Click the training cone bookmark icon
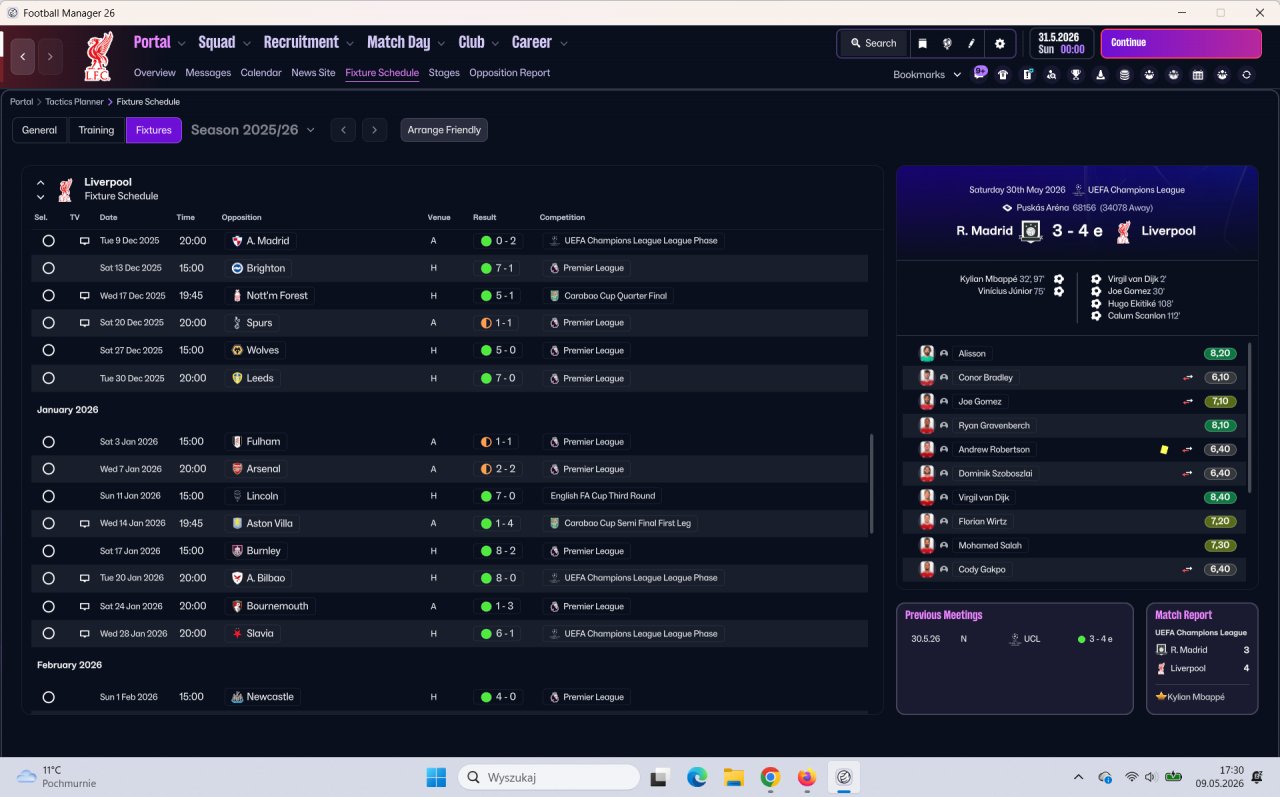1280x797 pixels. tap(1100, 74)
